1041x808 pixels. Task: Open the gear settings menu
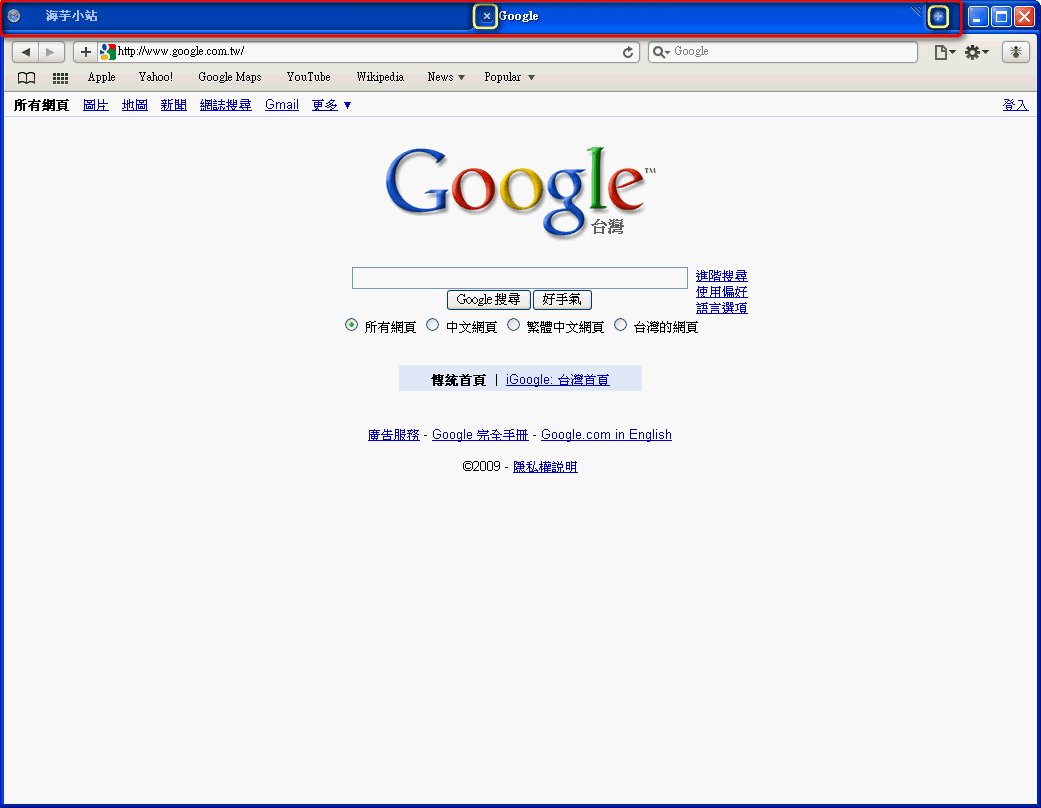(976, 52)
